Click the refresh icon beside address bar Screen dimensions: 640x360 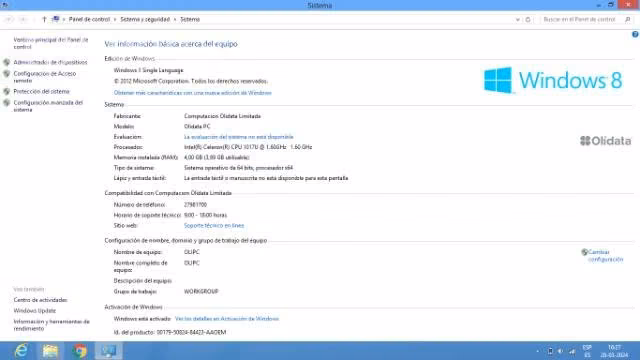pos(528,20)
